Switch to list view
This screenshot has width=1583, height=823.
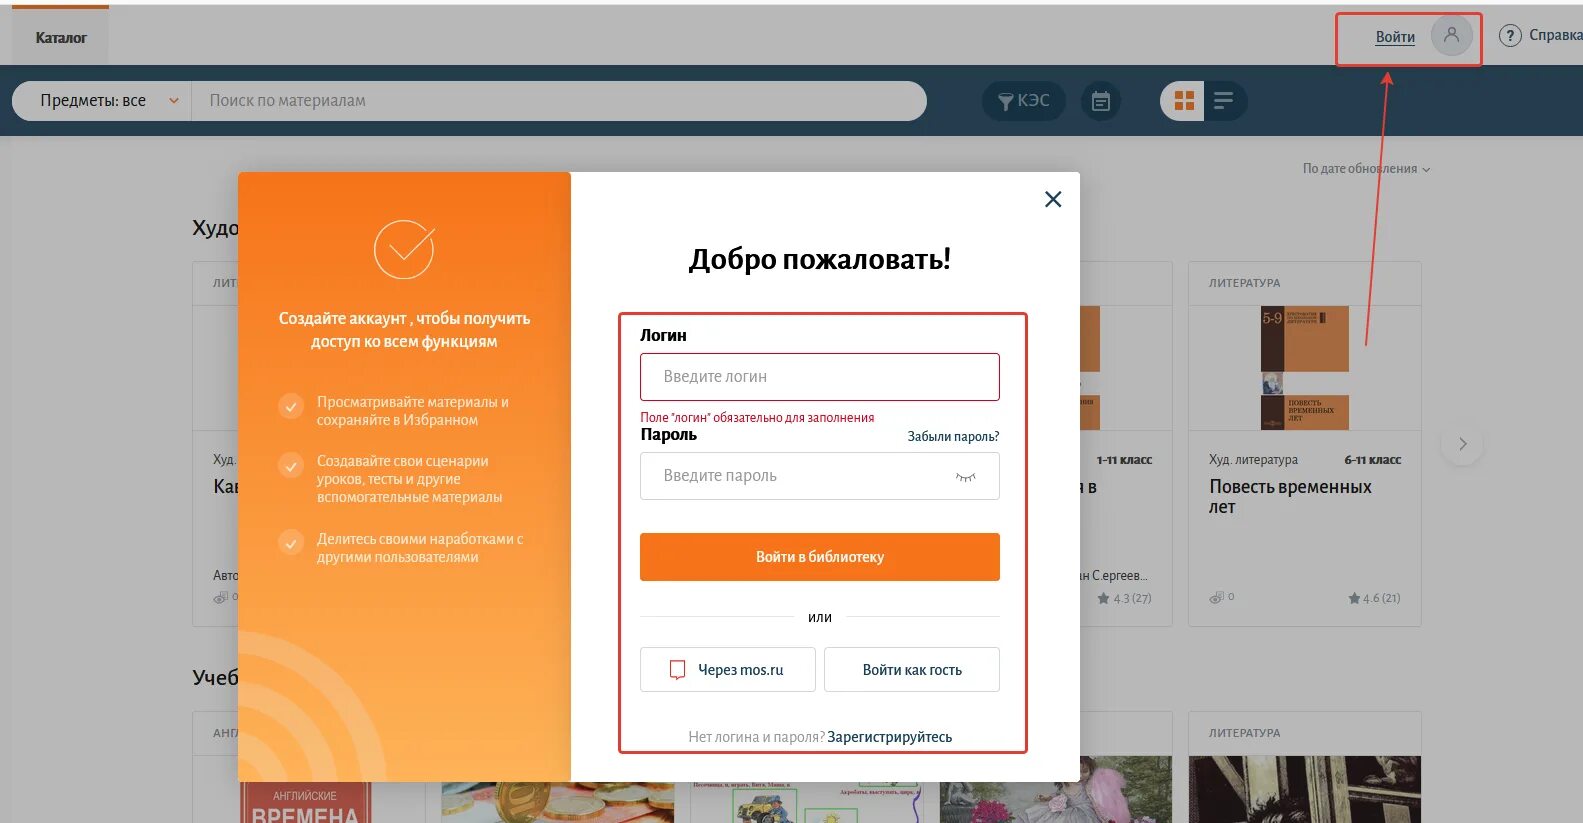(1224, 101)
